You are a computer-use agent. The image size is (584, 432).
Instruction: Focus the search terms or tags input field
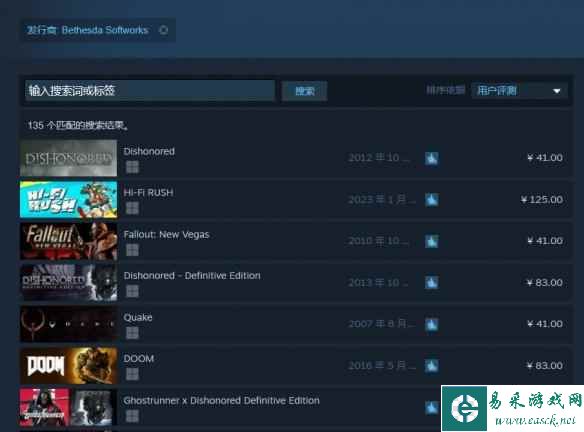[150, 90]
